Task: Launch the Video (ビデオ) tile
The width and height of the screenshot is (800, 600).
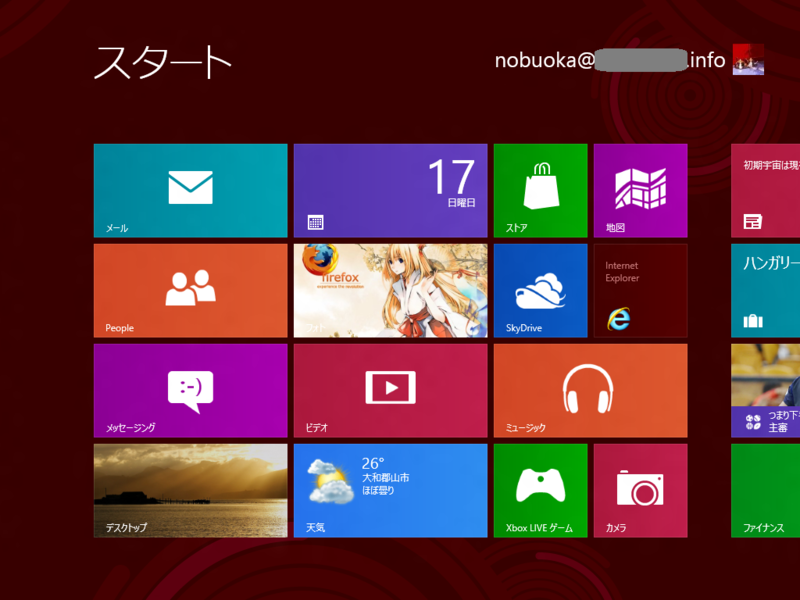Action: coord(390,390)
